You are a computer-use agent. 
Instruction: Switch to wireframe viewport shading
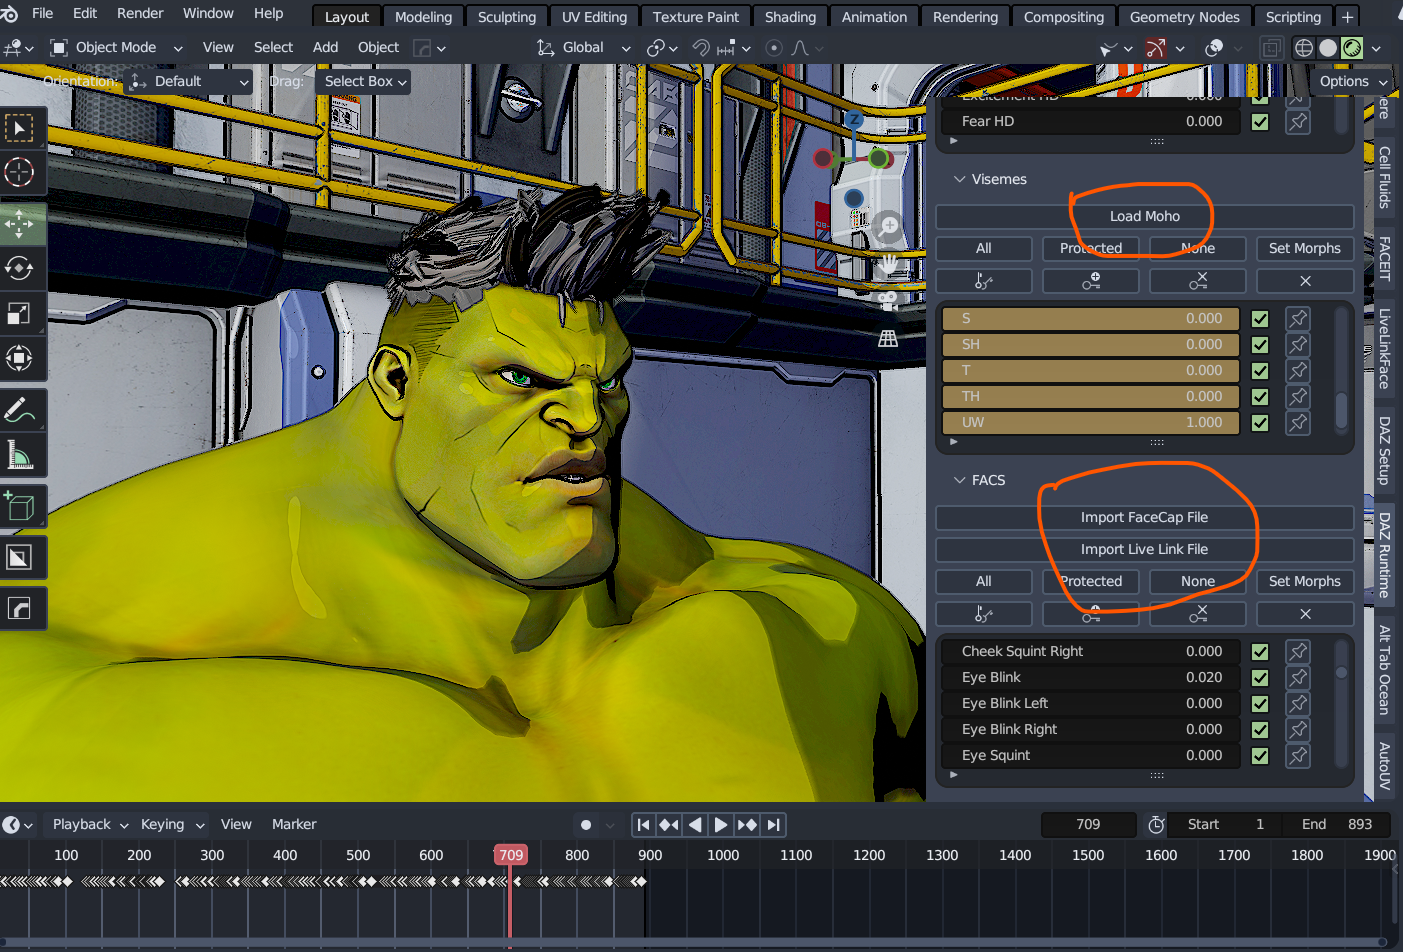click(x=1304, y=47)
